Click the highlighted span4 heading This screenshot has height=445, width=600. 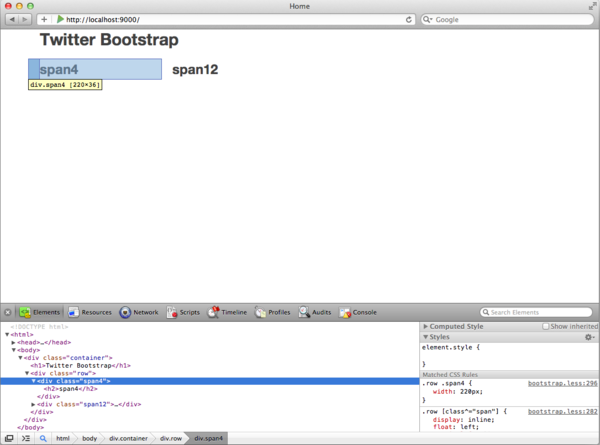59,70
